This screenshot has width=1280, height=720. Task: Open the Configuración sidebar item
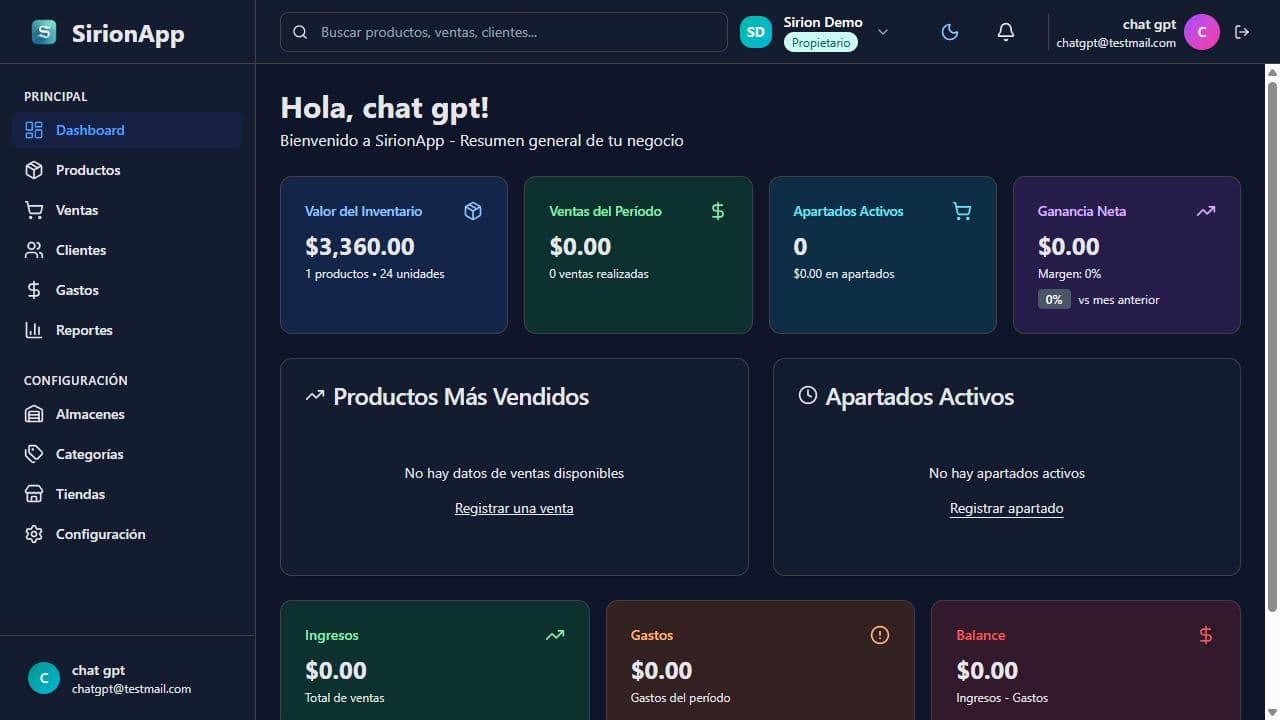pyautogui.click(x=127, y=534)
